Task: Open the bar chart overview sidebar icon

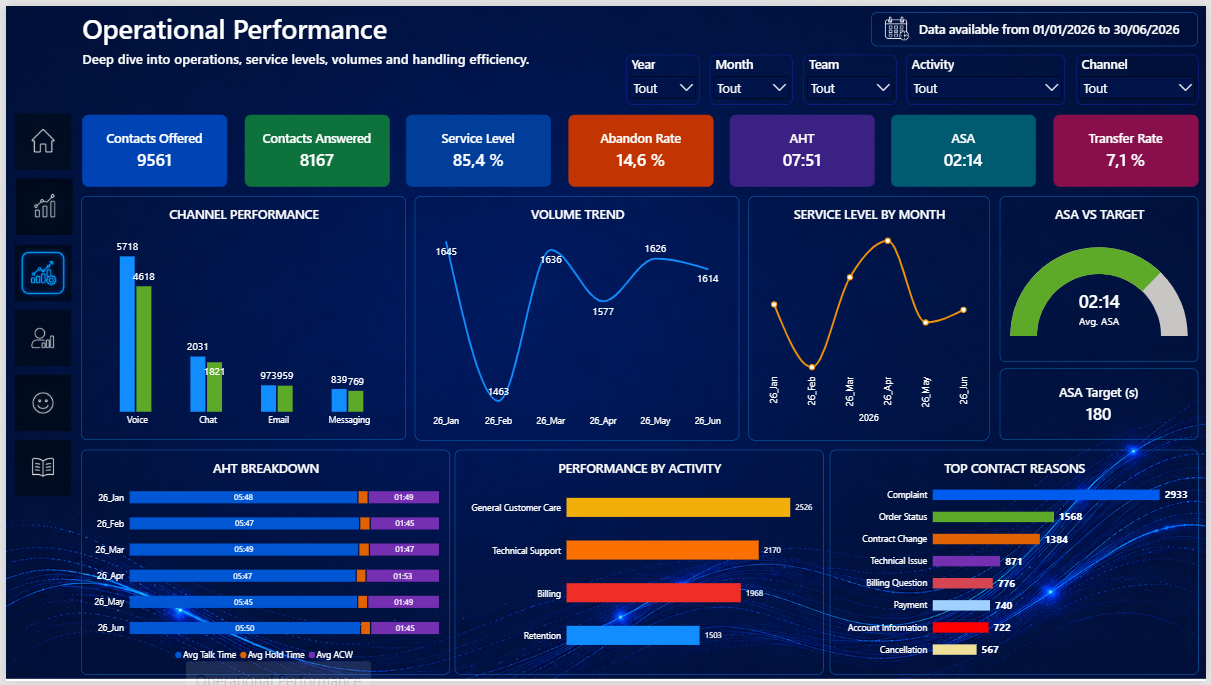Action: tap(43, 207)
